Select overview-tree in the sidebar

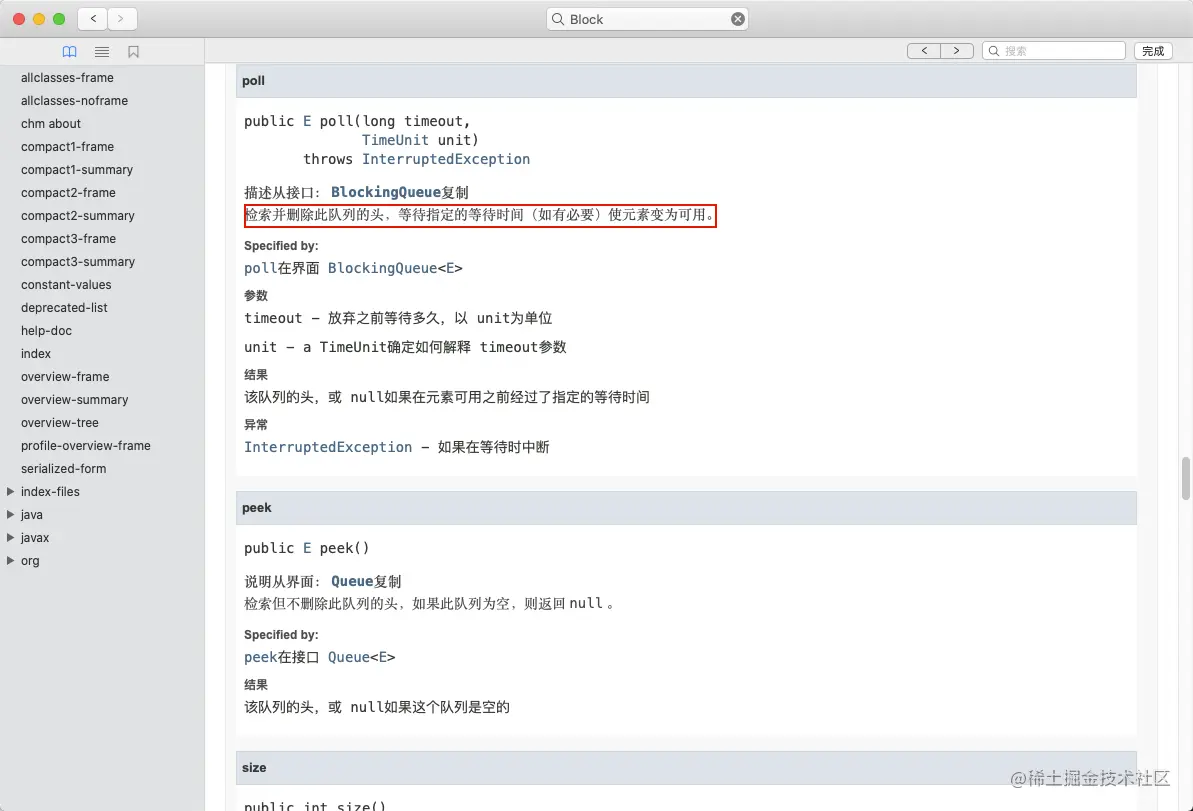(60, 422)
